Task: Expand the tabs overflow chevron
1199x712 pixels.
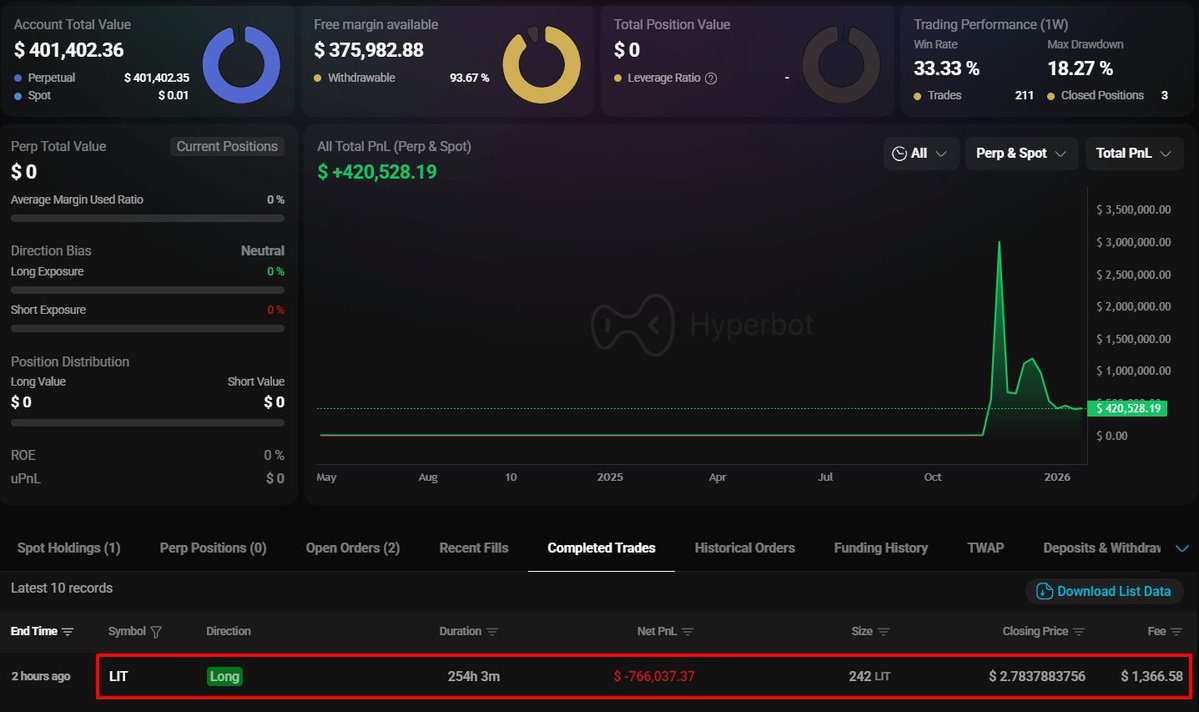Action: point(1181,548)
